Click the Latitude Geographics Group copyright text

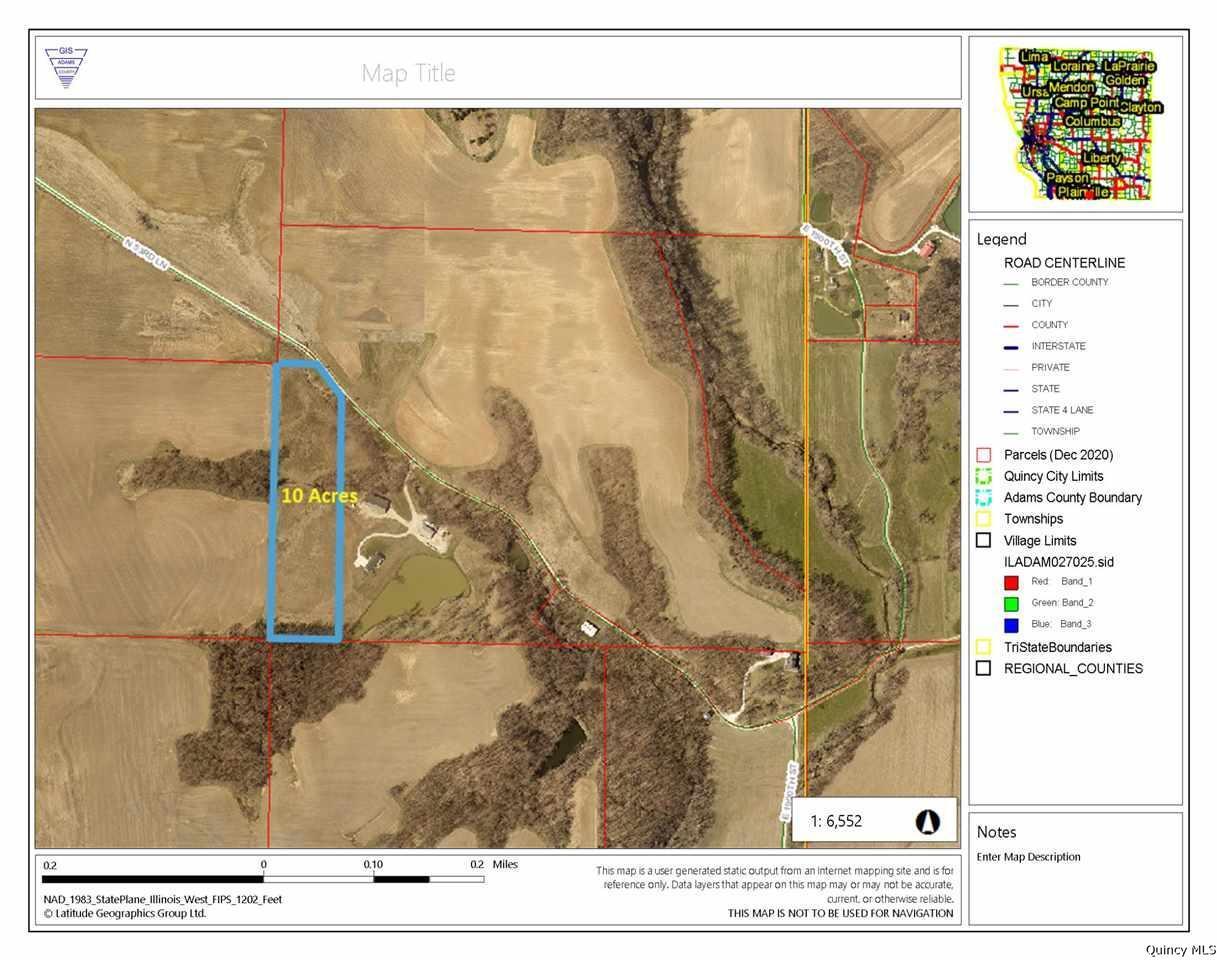(125, 913)
